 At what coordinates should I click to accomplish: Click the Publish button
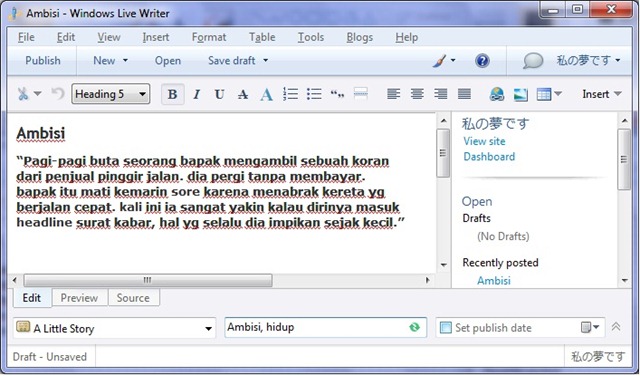pyautogui.click(x=43, y=60)
